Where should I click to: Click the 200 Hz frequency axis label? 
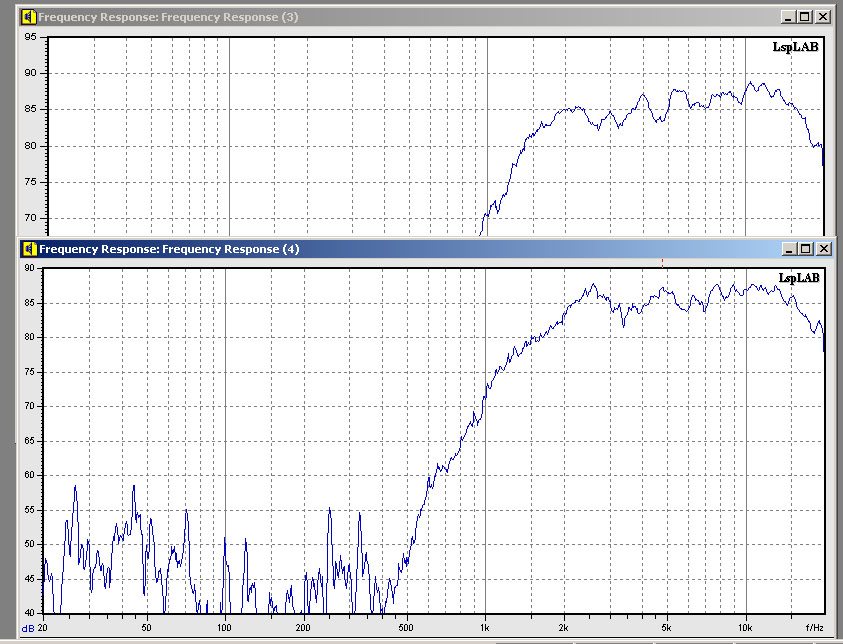pyautogui.click(x=303, y=628)
